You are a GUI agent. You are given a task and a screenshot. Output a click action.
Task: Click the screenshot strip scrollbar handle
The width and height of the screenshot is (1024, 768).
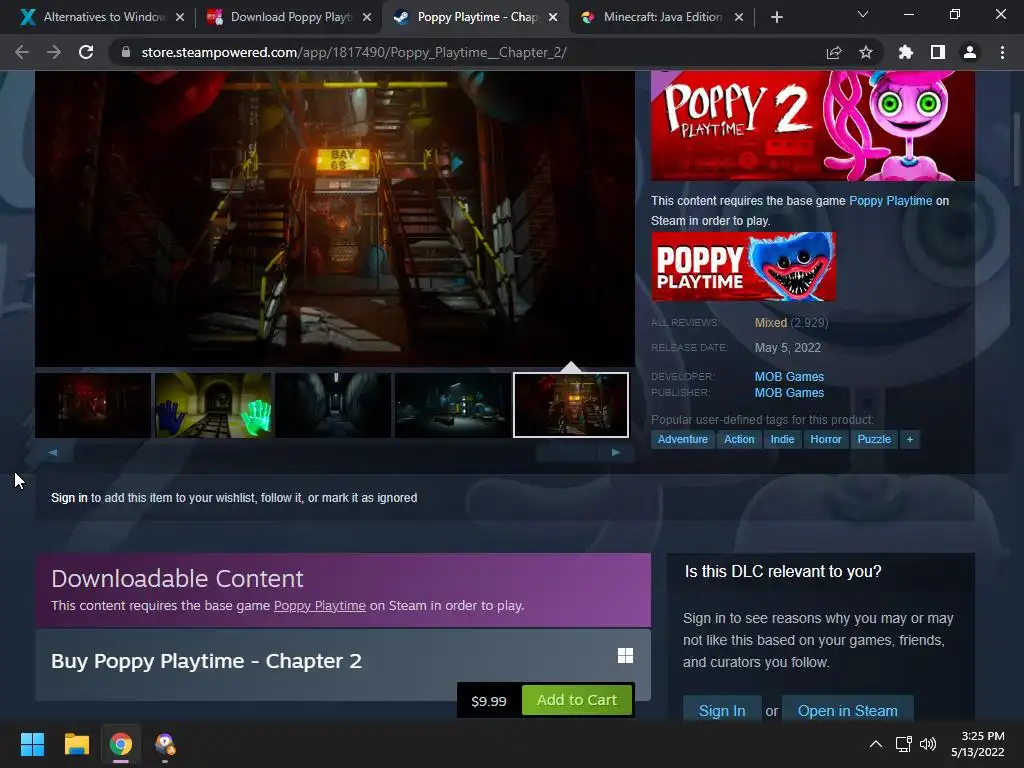[x=566, y=452]
